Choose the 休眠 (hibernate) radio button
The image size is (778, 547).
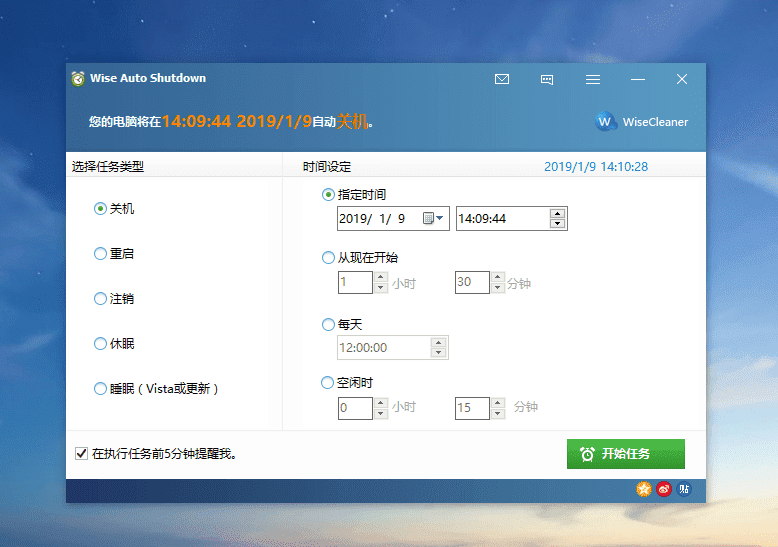coord(100,344)
